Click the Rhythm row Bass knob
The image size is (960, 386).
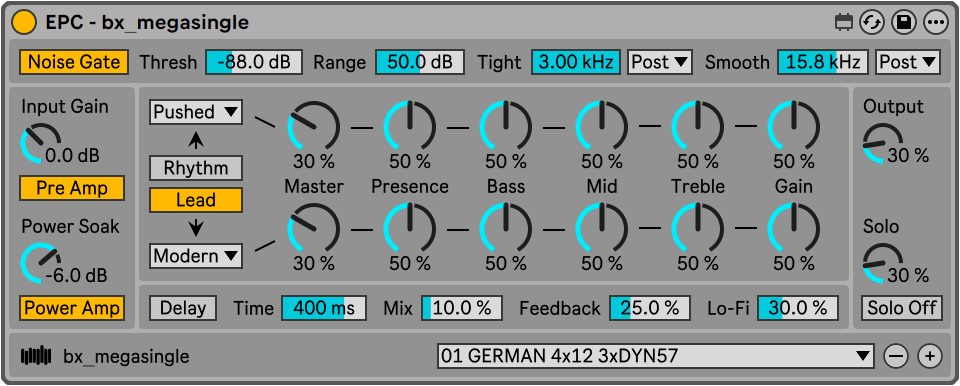tap(506, 126)
